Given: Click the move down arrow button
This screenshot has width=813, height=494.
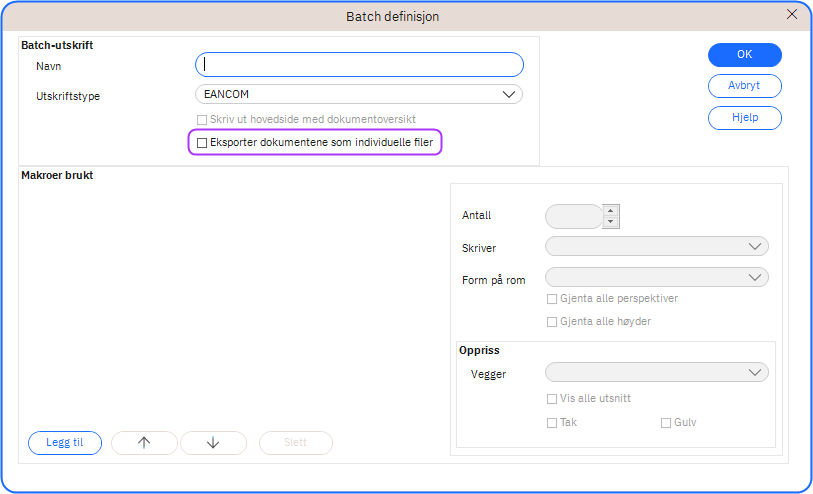Looking at the screenshot, I should [213, 443].
